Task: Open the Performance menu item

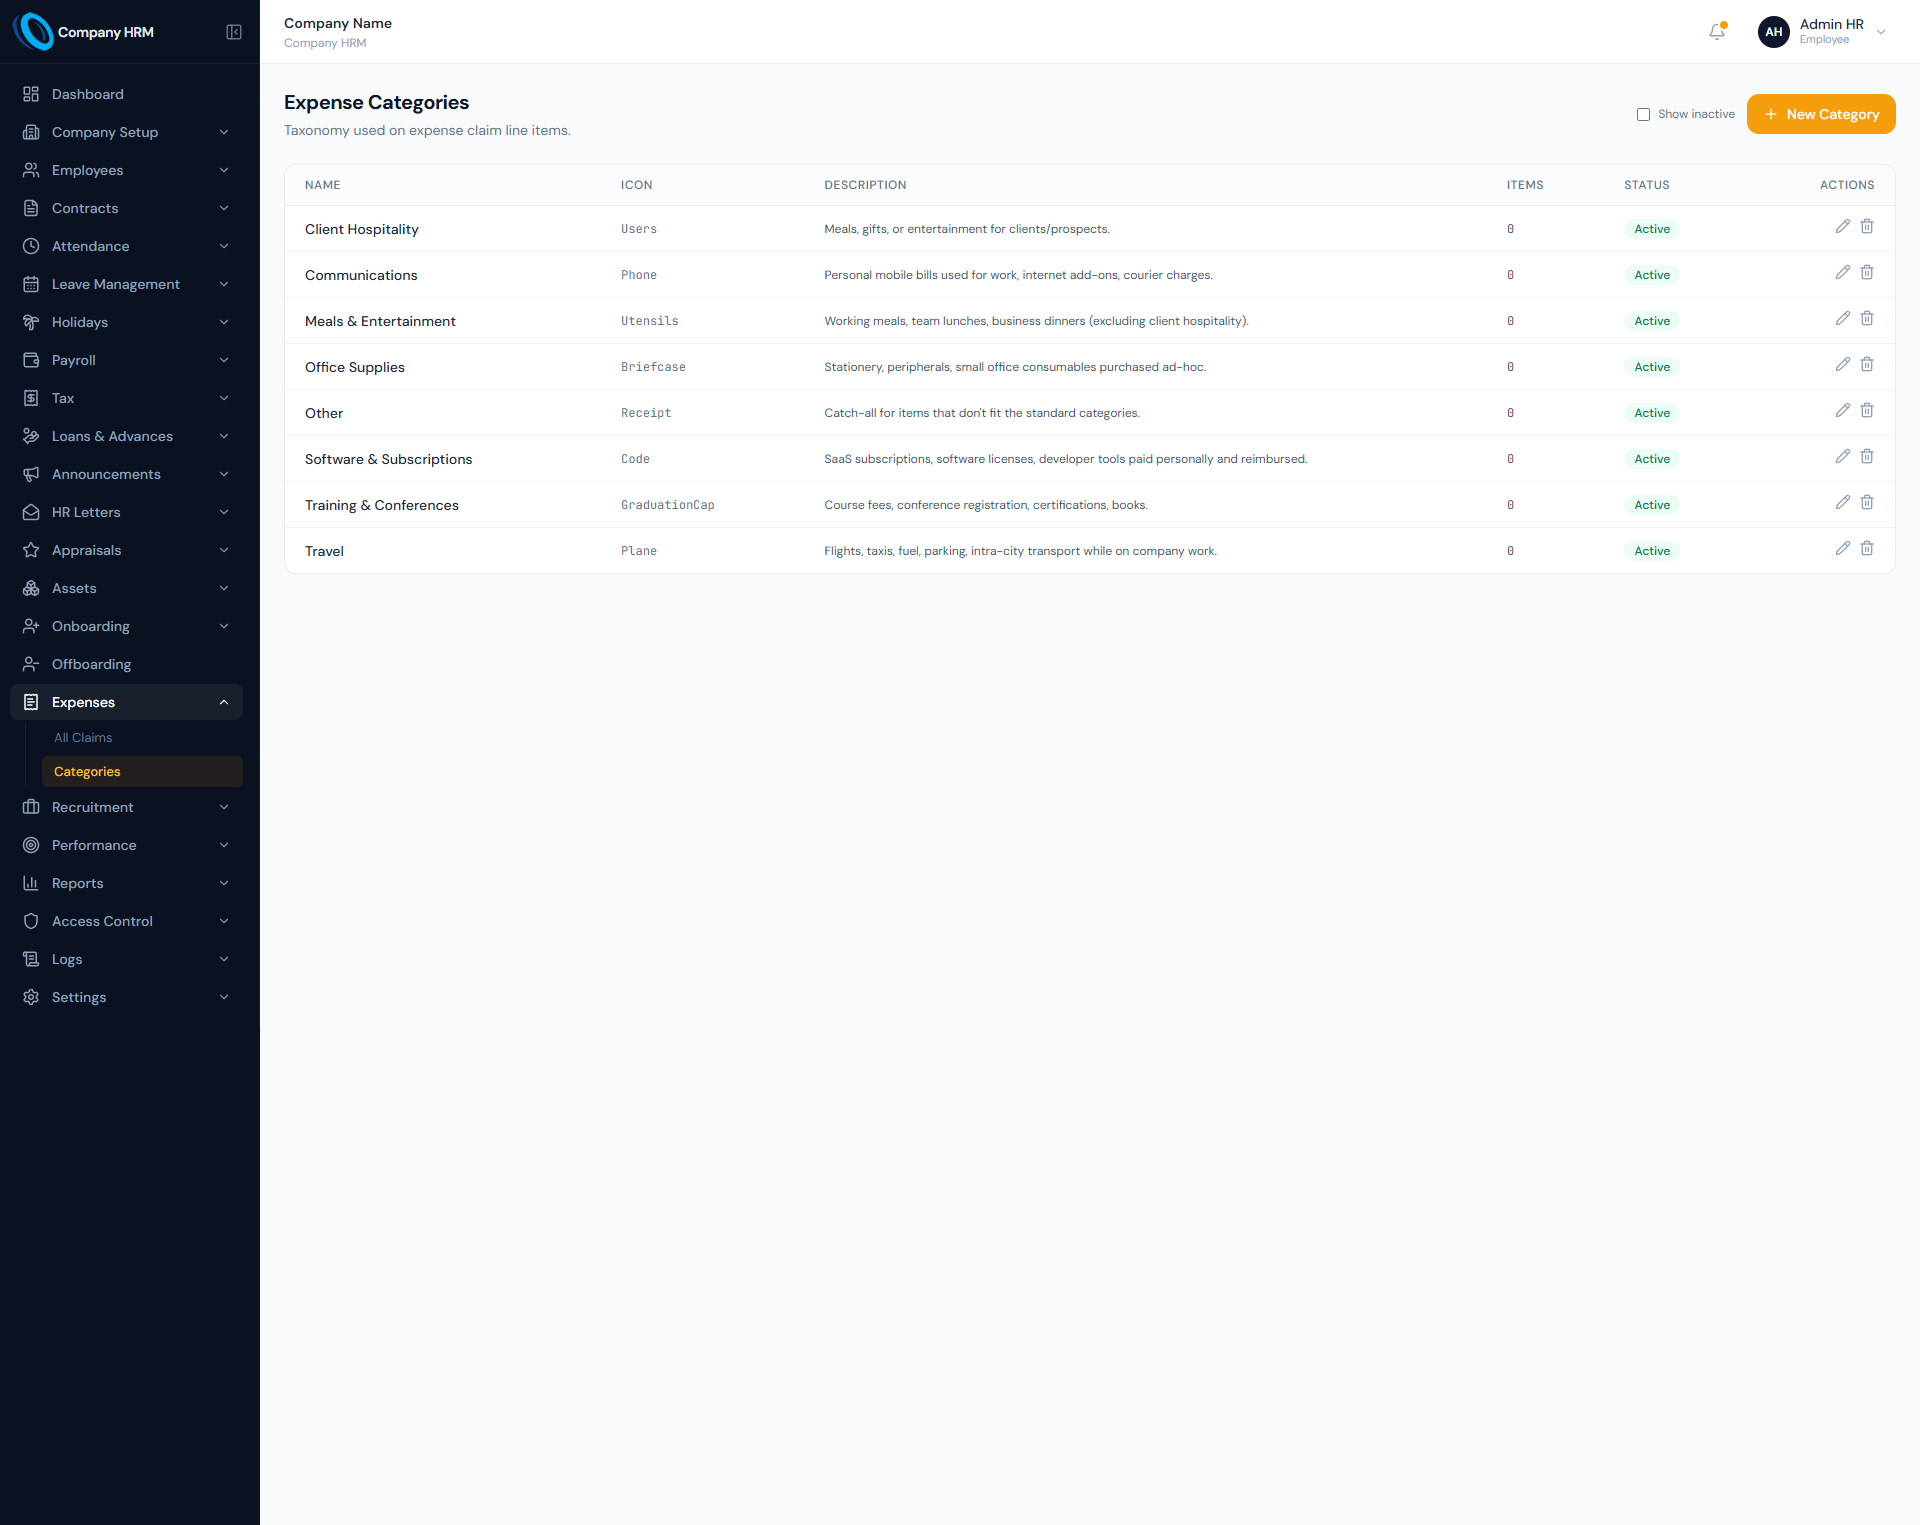Action: click(126, 845)
